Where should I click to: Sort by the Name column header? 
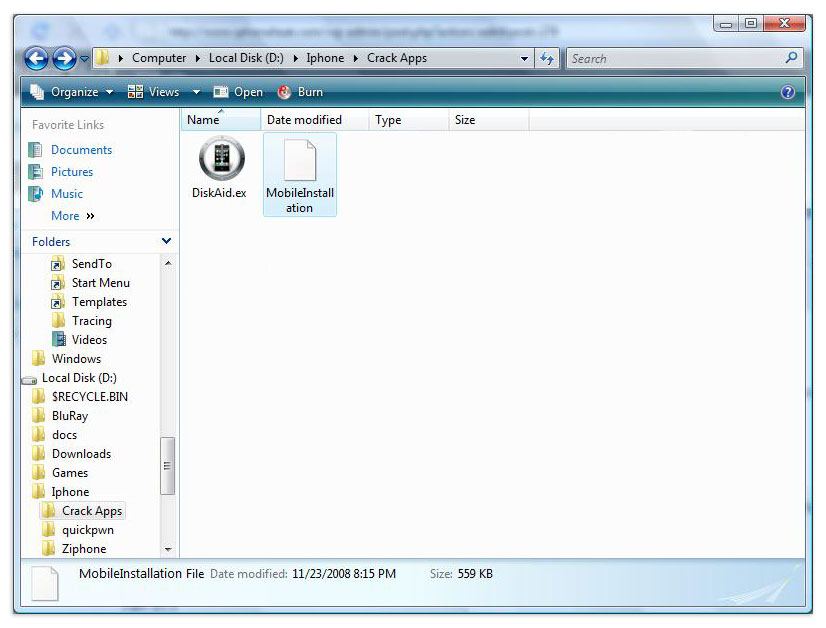click(220, 120)
